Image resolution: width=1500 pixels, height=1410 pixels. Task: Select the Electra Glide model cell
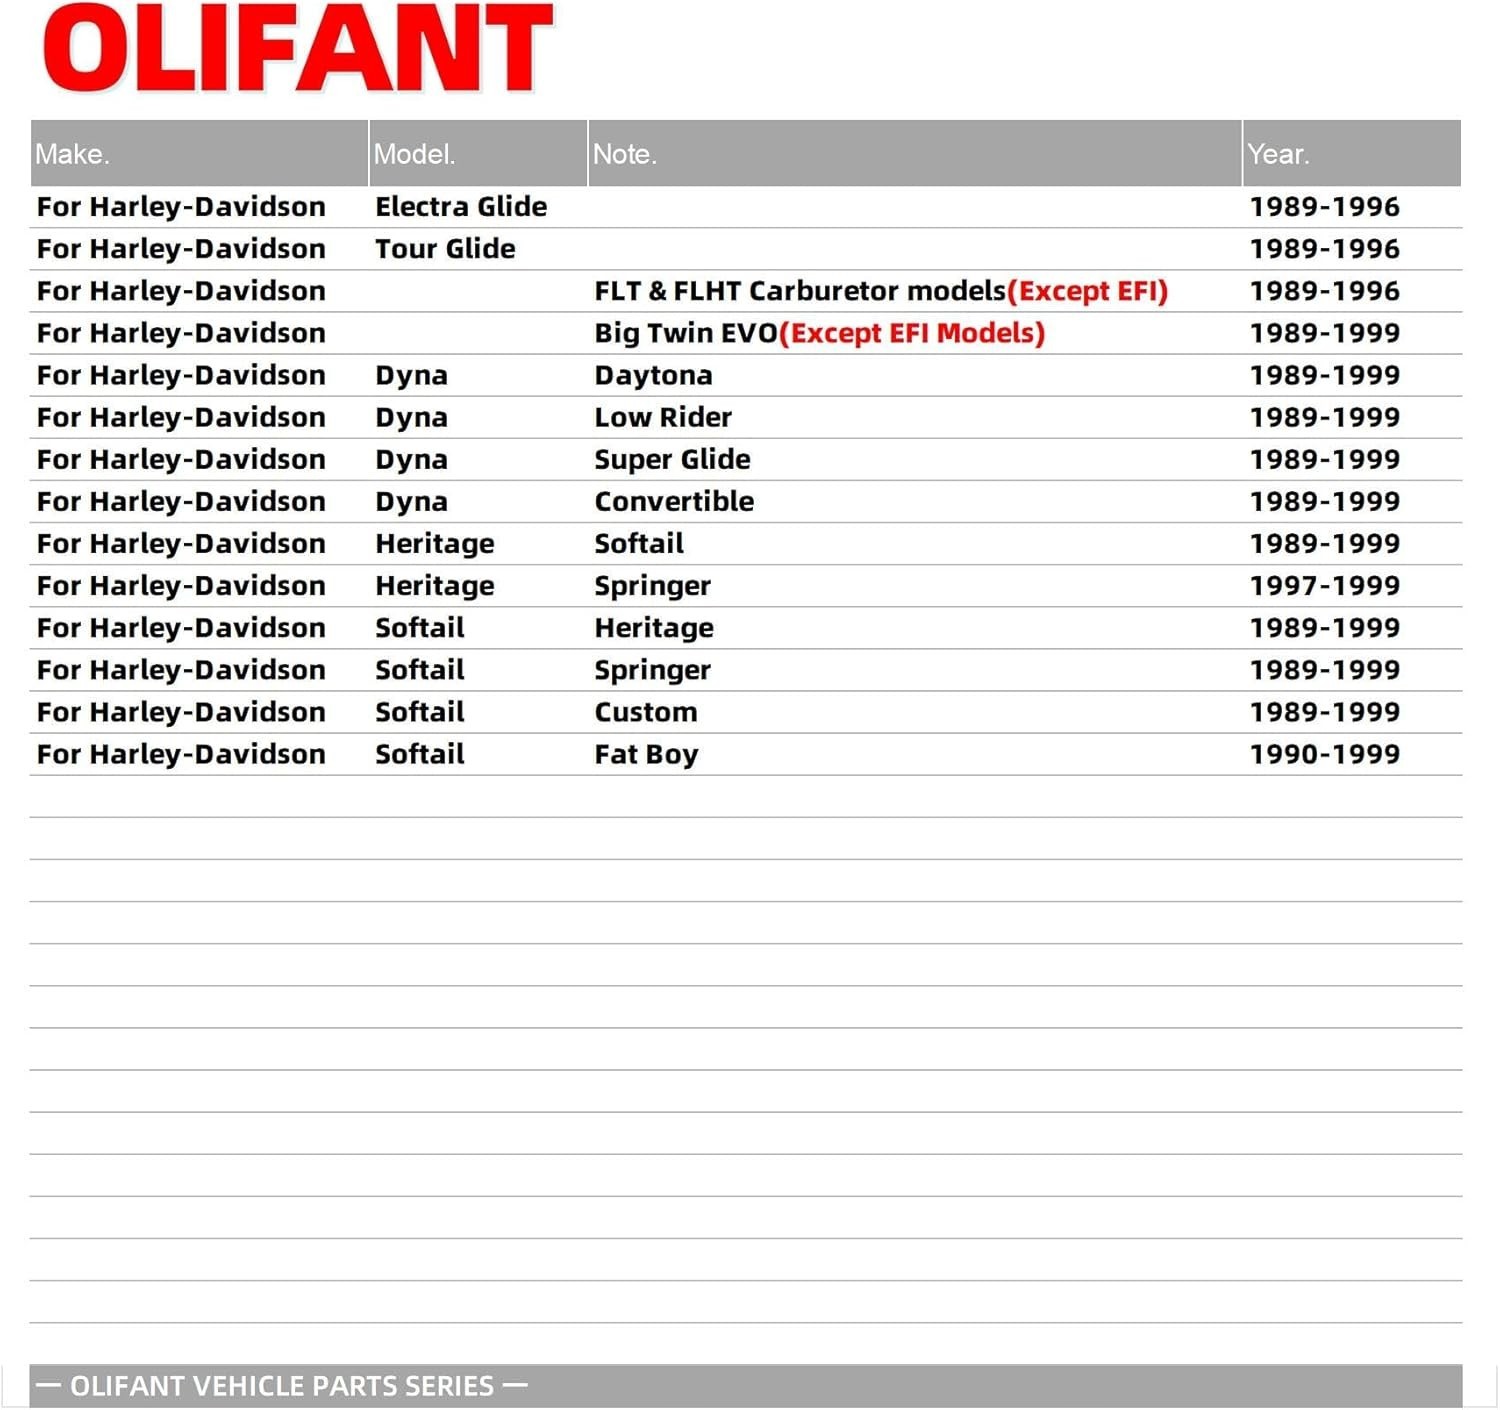point(461,207)
